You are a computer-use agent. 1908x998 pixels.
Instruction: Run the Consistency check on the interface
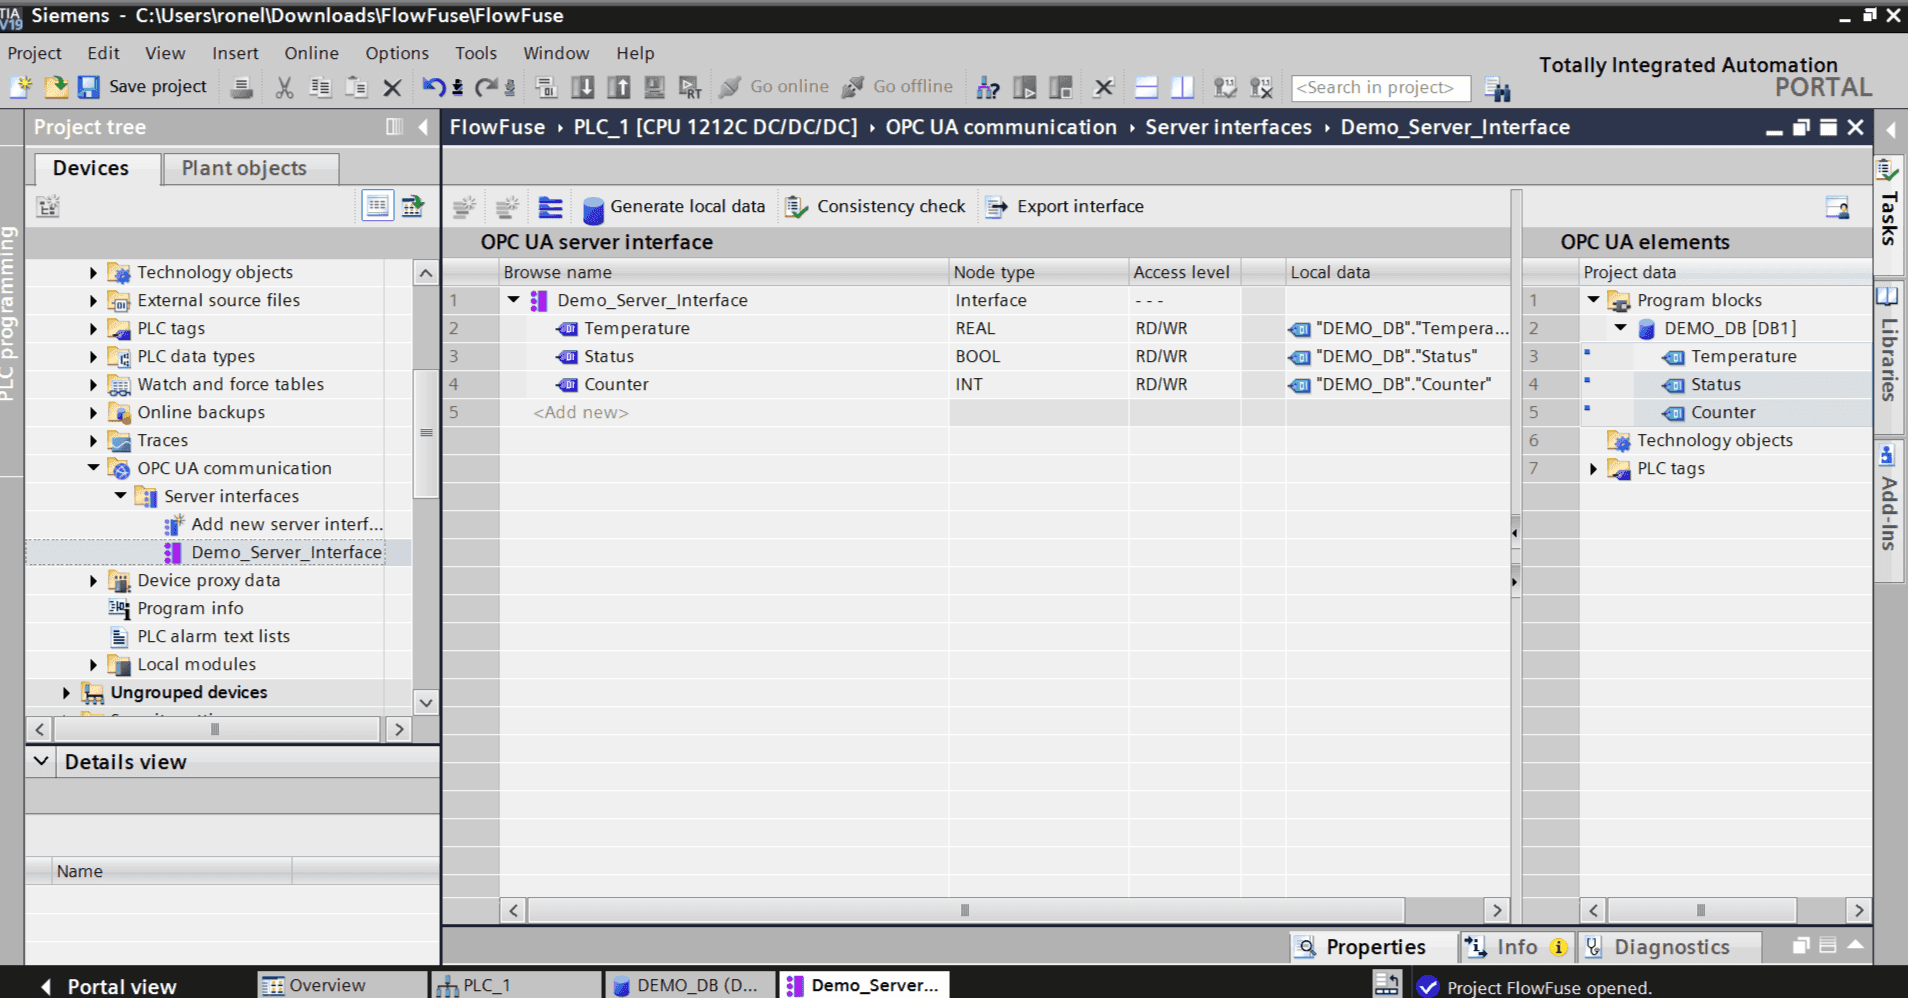tap(875, 207)
